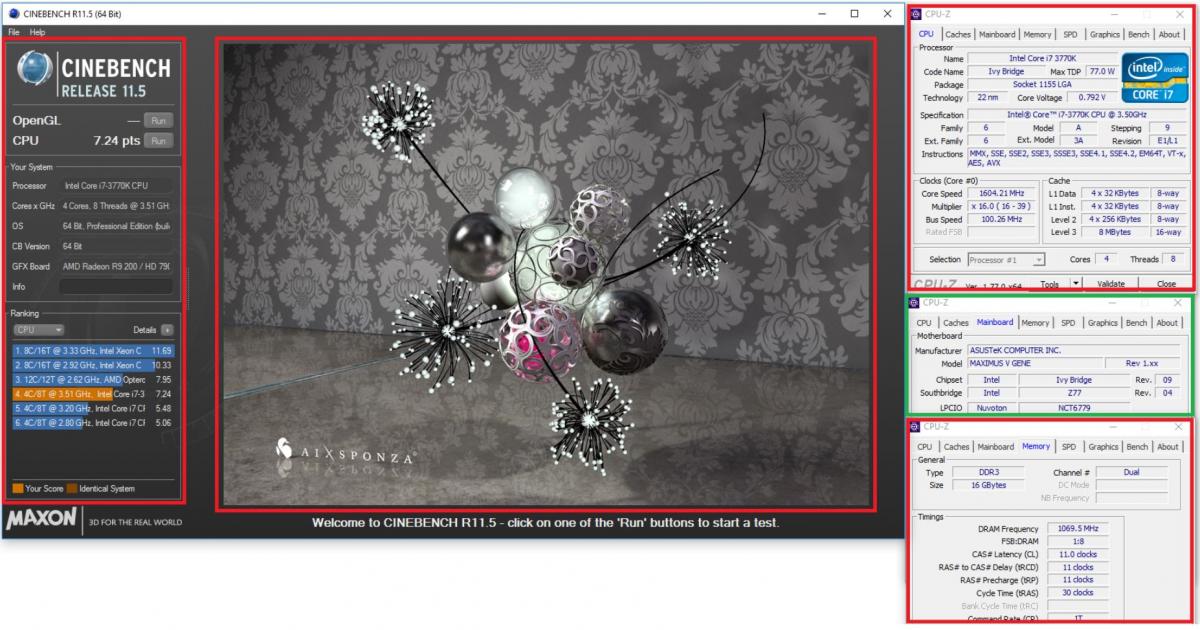Expand the arrow next to the Tools button
The height and width of the screenshot is (630, 1200).
pyautogui.click(x=1076, y=284)
